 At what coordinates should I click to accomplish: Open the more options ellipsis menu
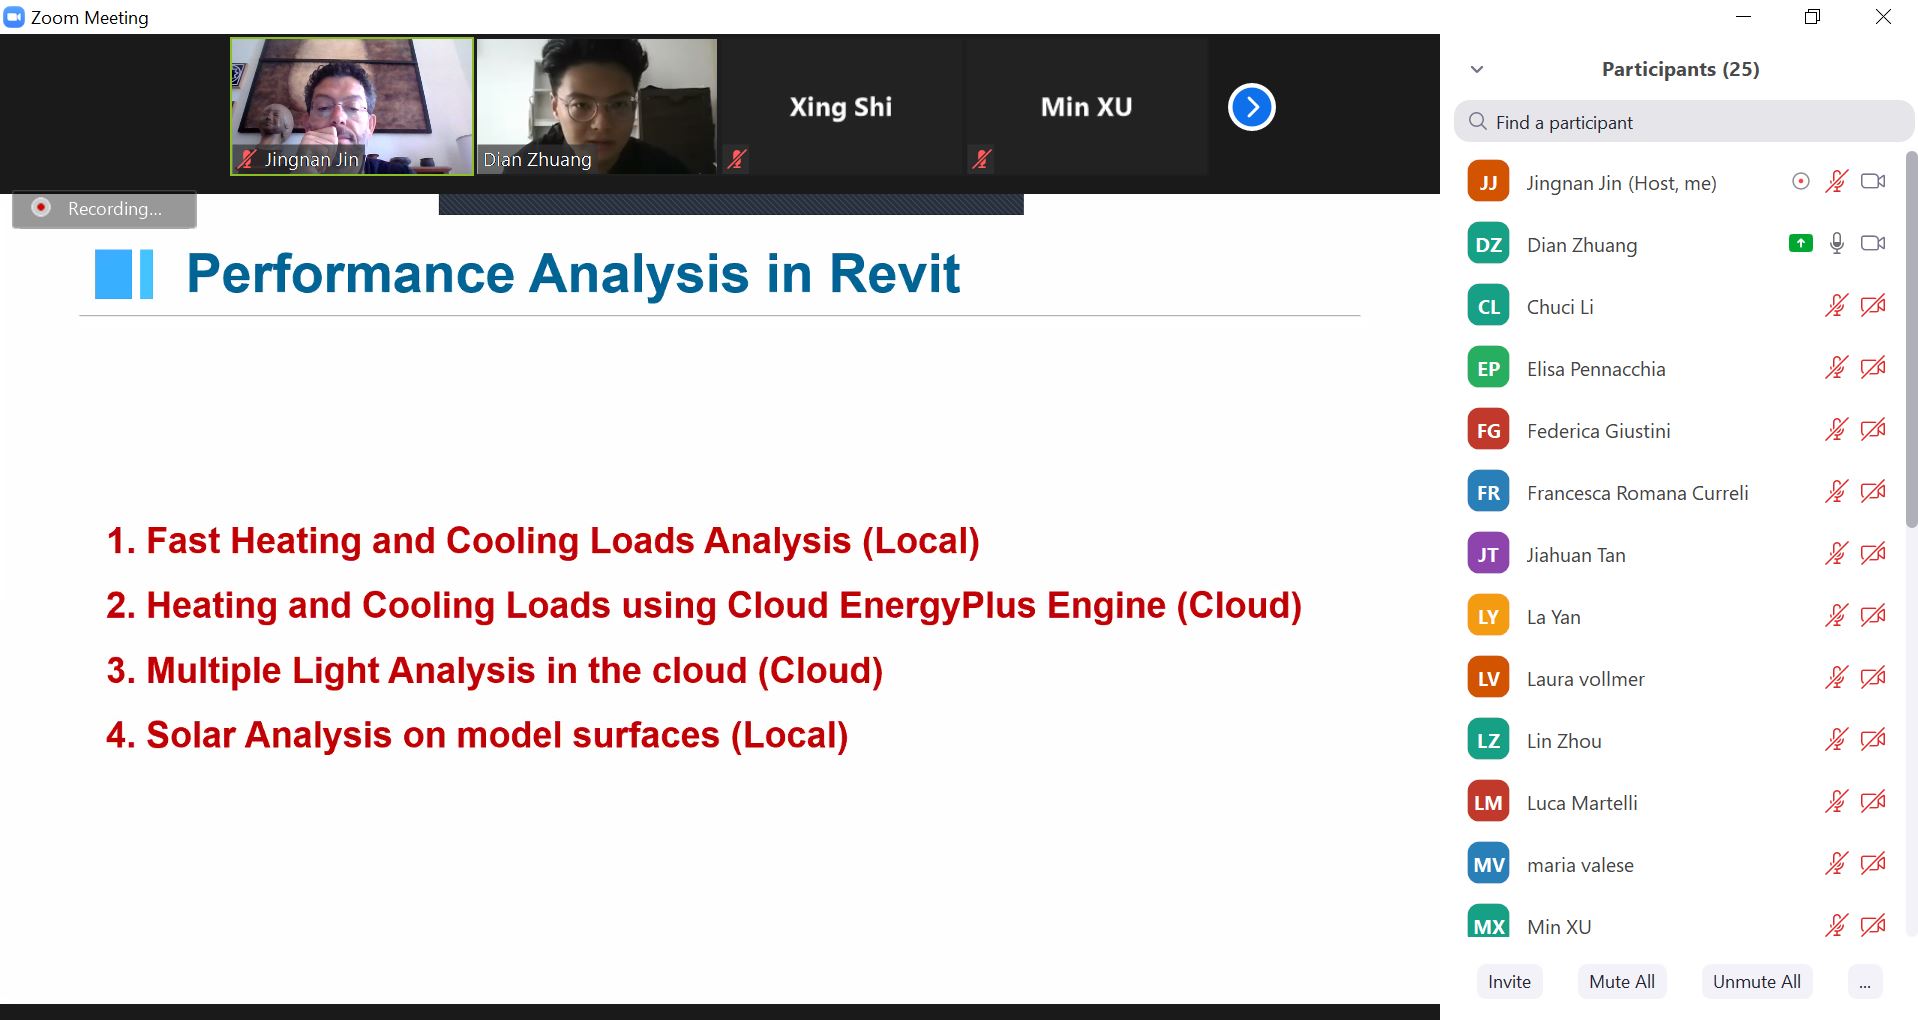[1864, 982]
